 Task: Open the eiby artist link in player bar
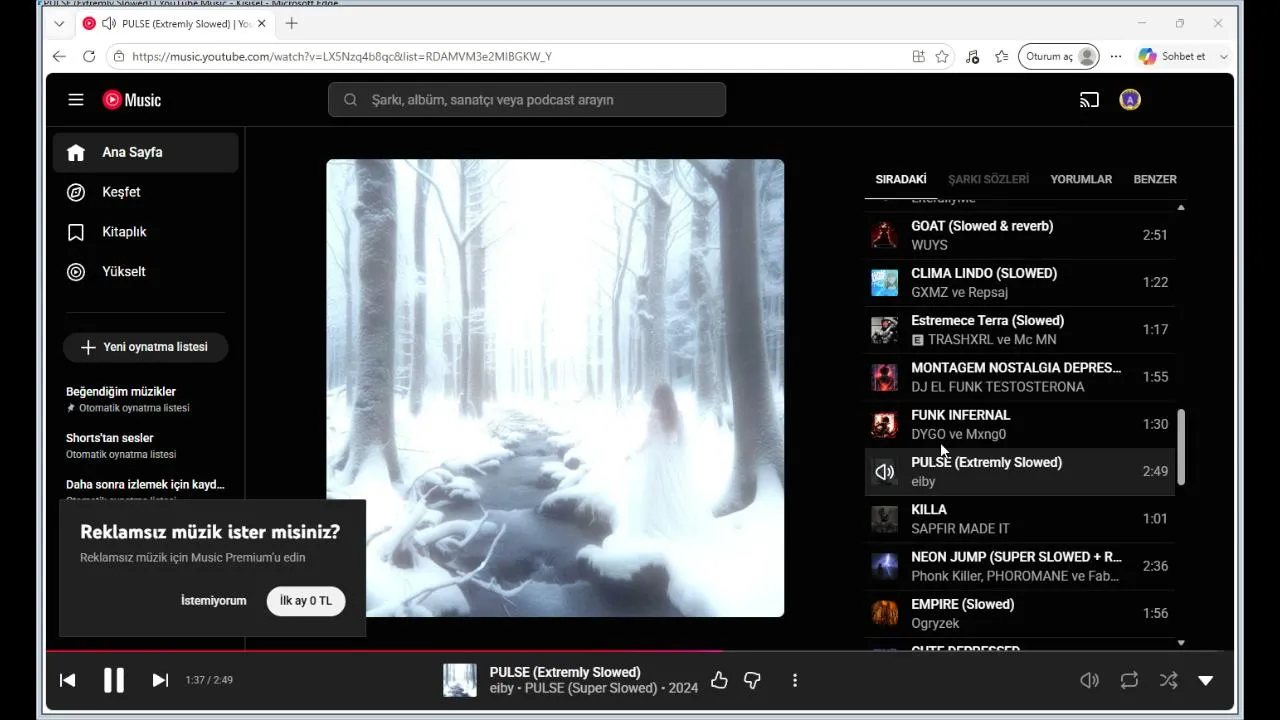point(502,688)
